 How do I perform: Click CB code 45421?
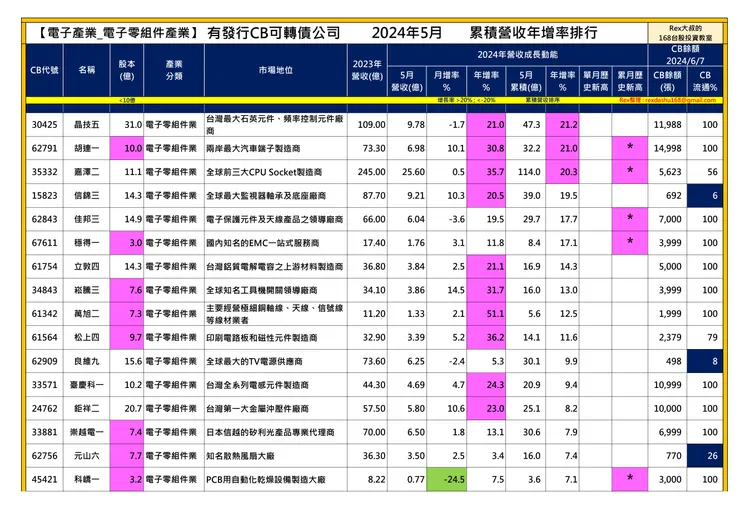(x=44, y=479)
